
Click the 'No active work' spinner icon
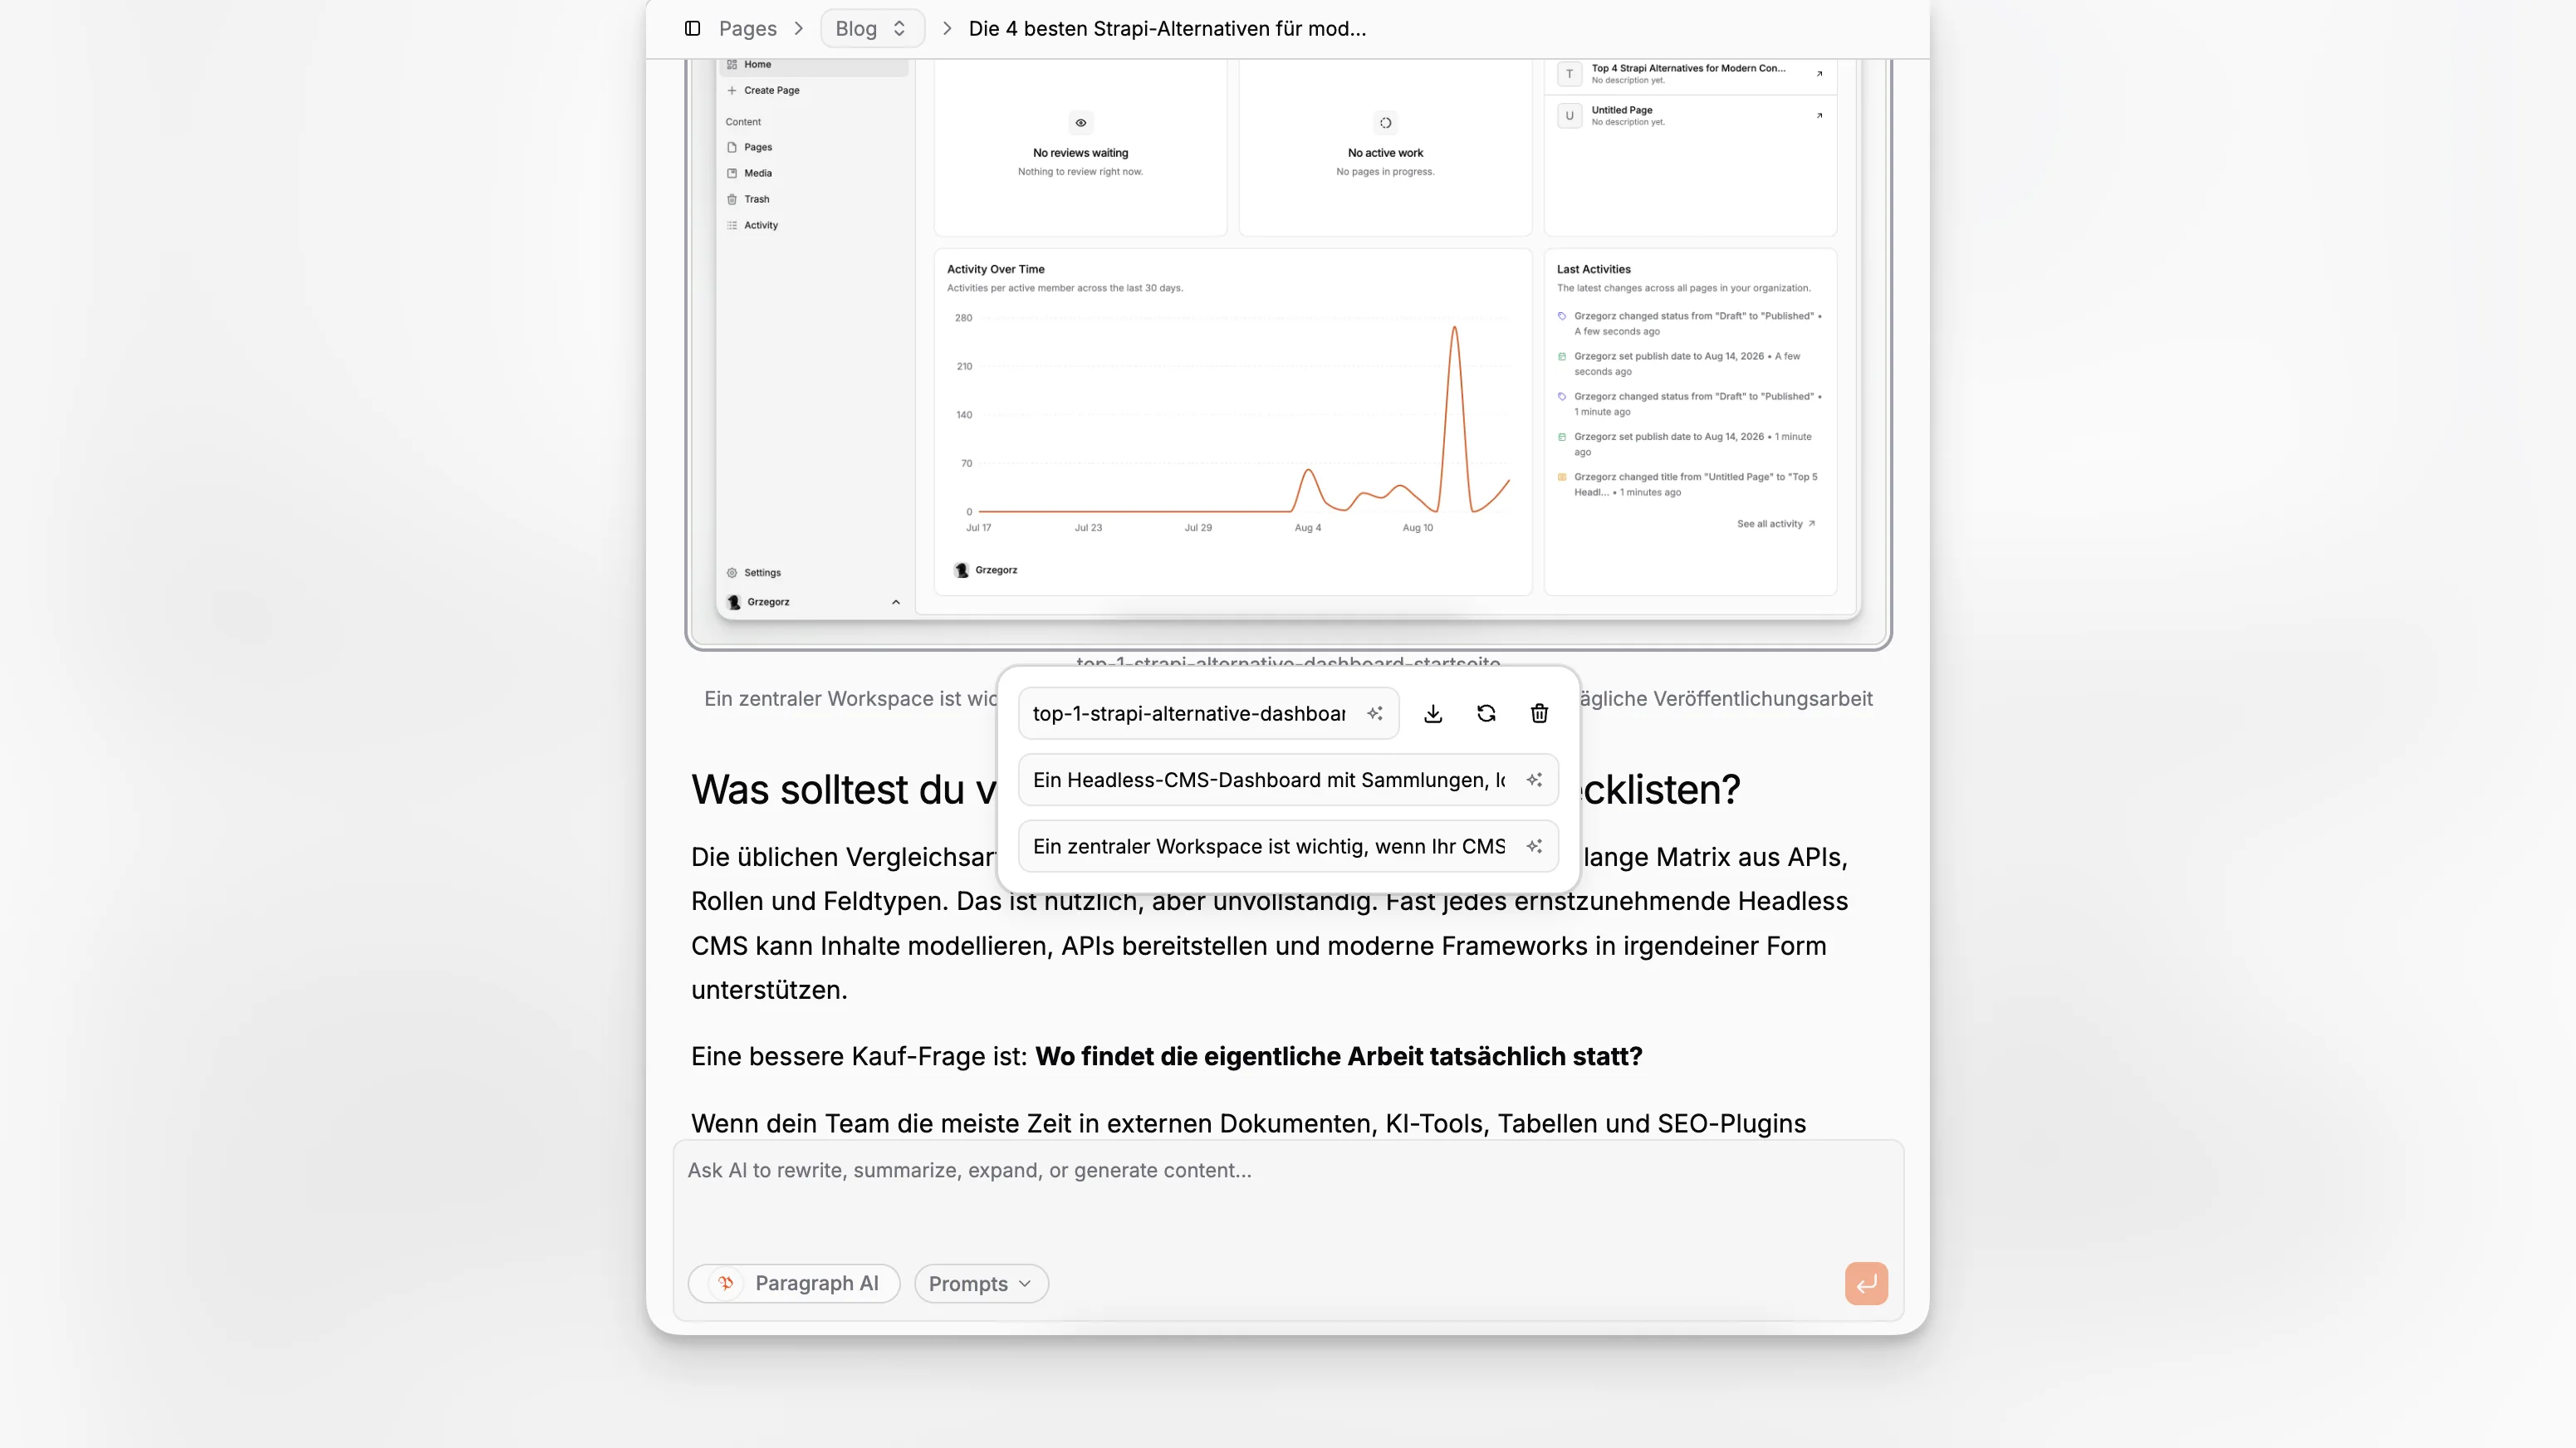(1385, 123)
